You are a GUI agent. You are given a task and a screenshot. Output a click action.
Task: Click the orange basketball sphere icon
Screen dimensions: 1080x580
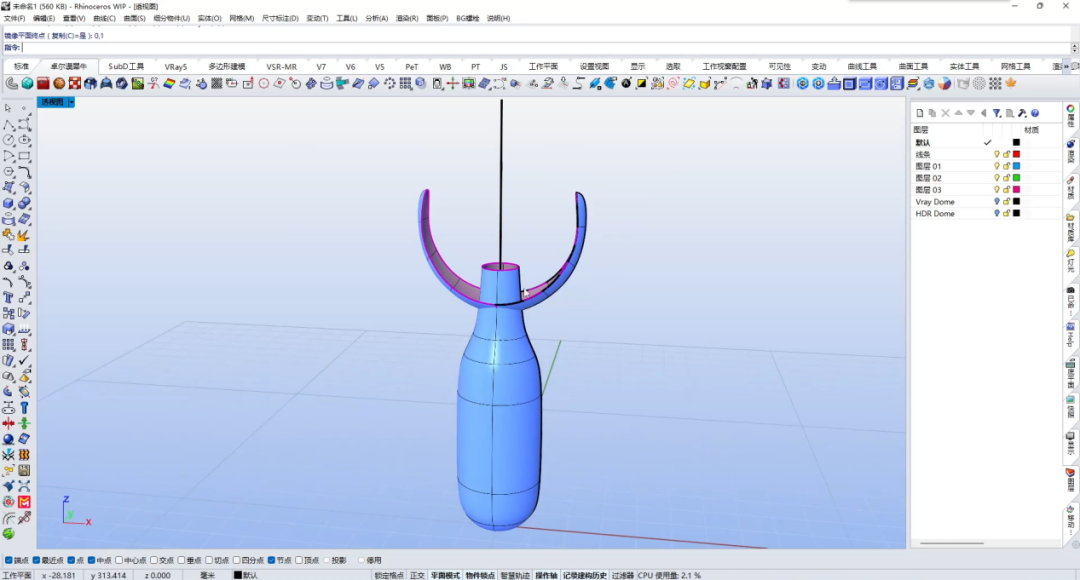[59, 83]
